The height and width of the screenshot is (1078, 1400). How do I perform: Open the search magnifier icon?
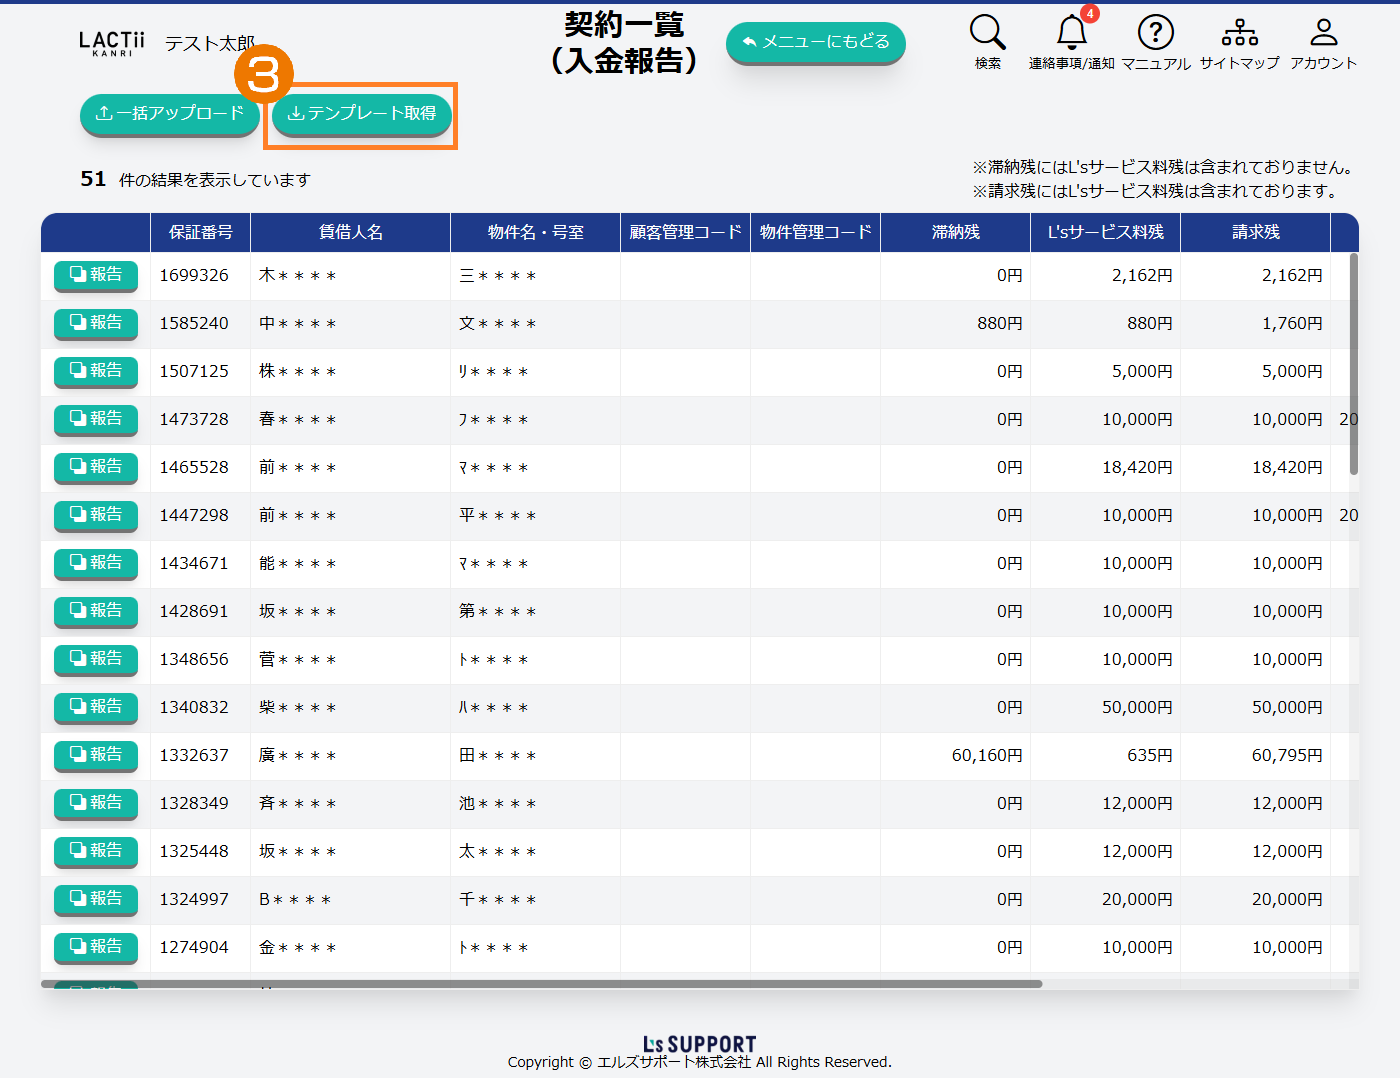[987, 34]
